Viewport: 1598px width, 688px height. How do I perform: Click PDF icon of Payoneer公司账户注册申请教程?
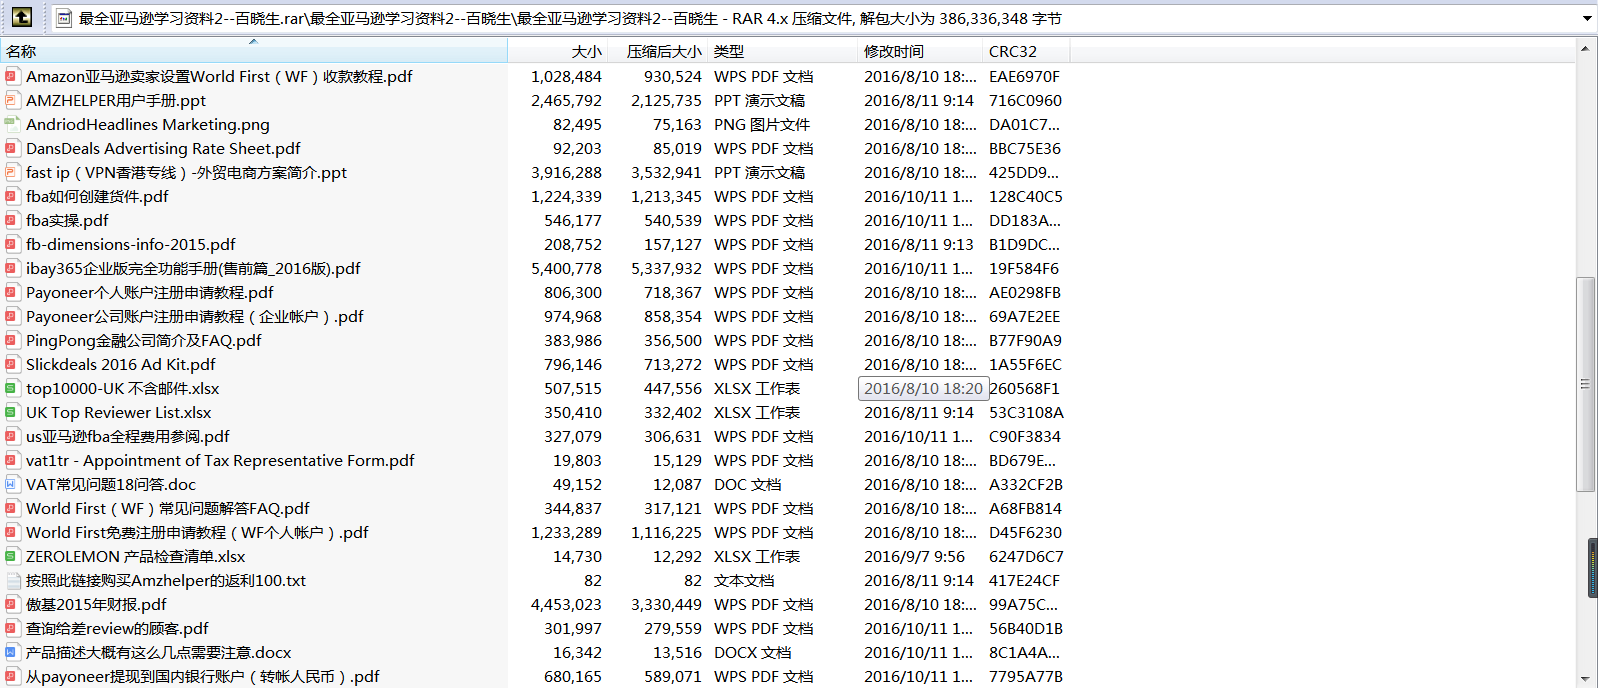pyautogui.click(x=12, y=317)
